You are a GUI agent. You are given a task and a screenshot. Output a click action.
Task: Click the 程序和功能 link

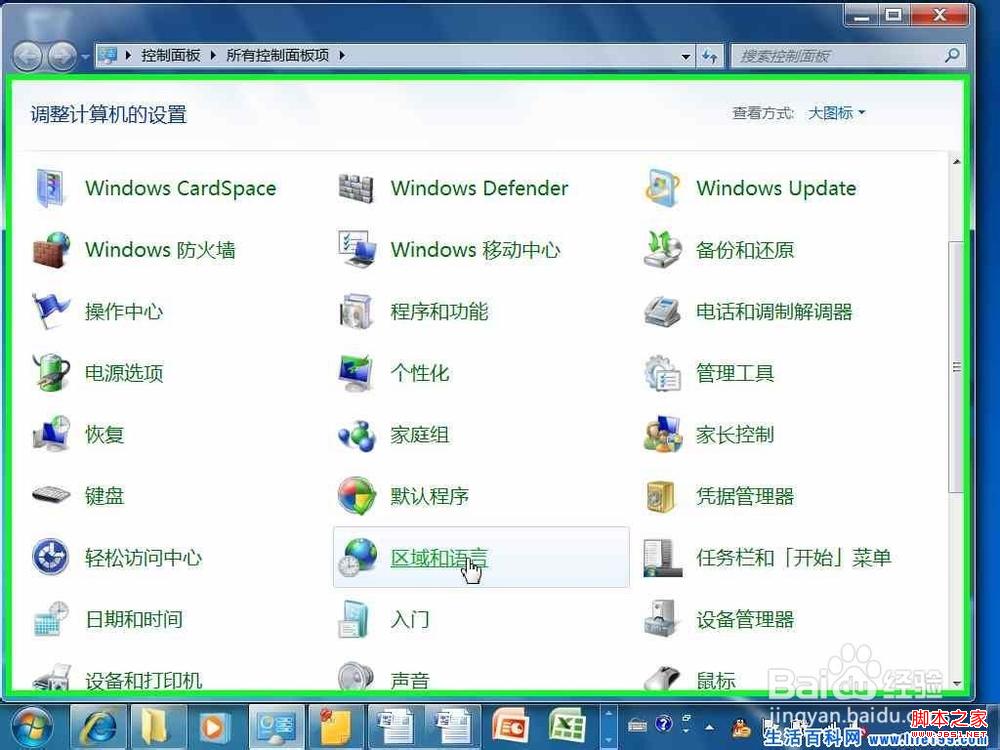439,312
